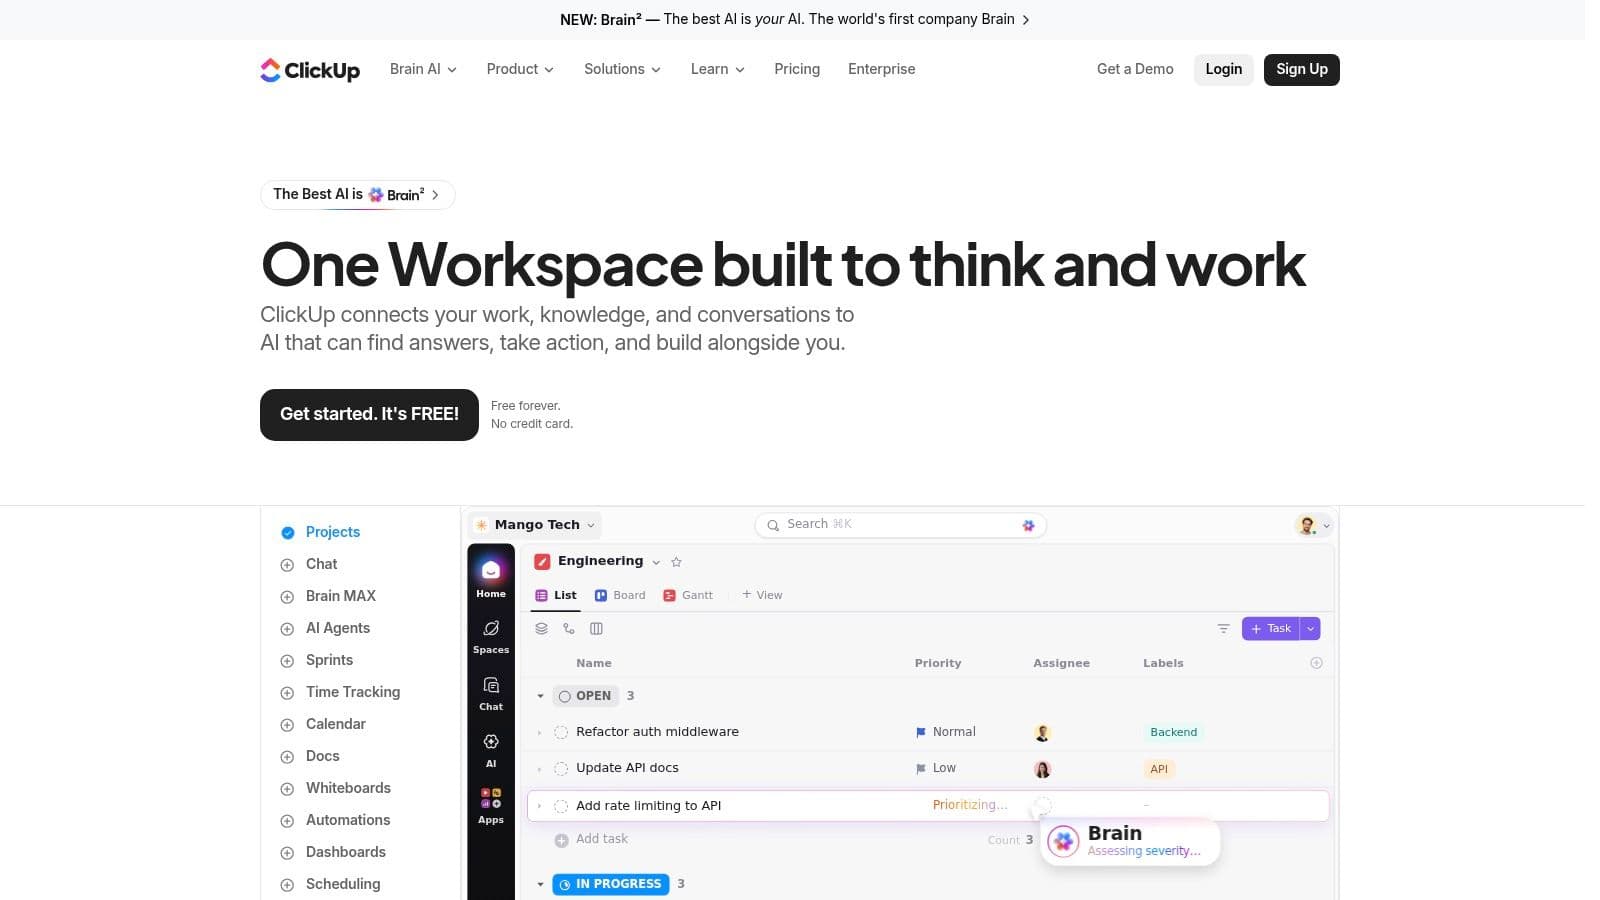This screenshot has height=900, width=1600.
Task: Click the Search input field
Action: pos(900,525)
